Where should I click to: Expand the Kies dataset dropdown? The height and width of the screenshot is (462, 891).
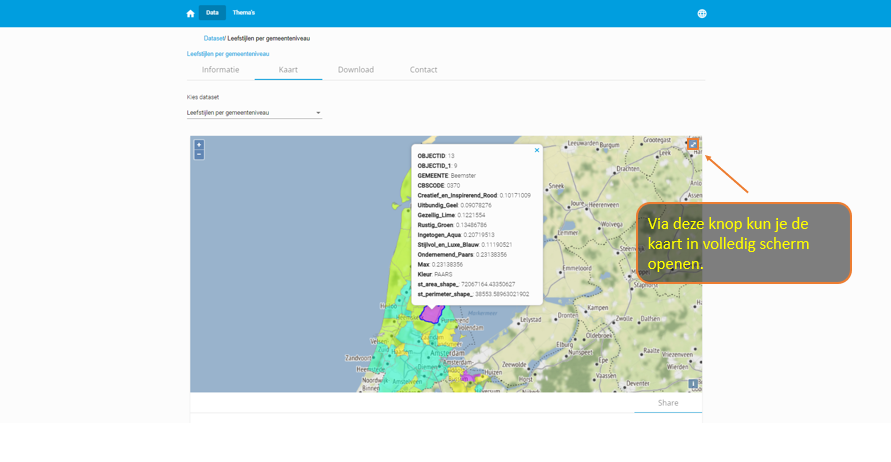(254, 113)
